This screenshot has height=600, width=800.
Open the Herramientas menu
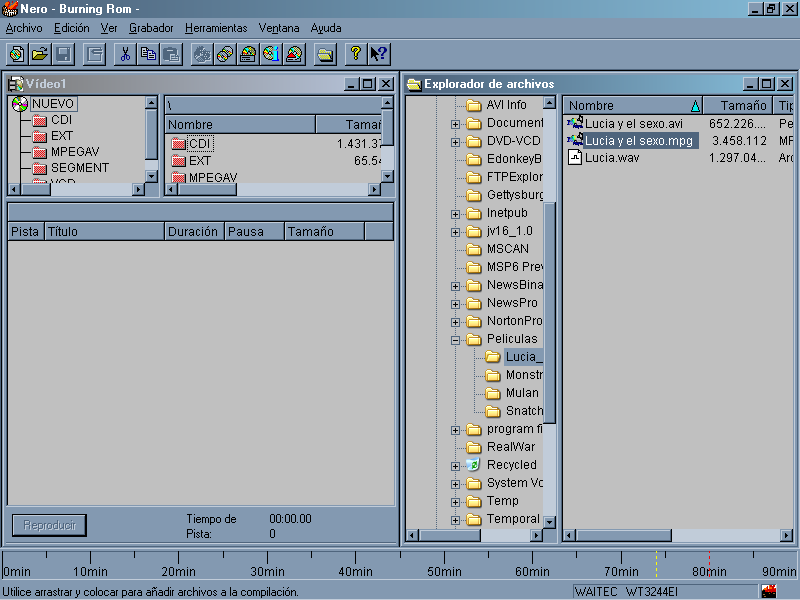(x=215, y=28)
